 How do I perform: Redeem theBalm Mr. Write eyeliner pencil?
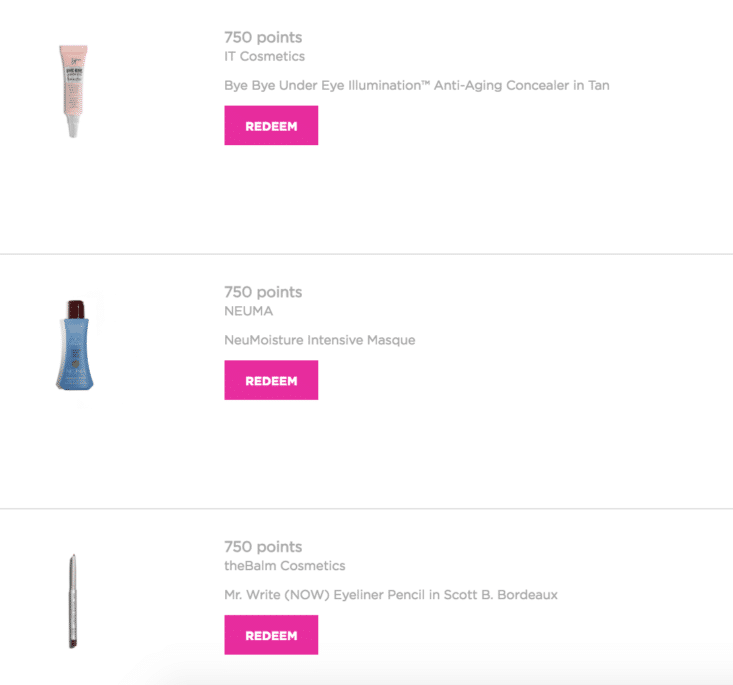click(x=271, y=635)
